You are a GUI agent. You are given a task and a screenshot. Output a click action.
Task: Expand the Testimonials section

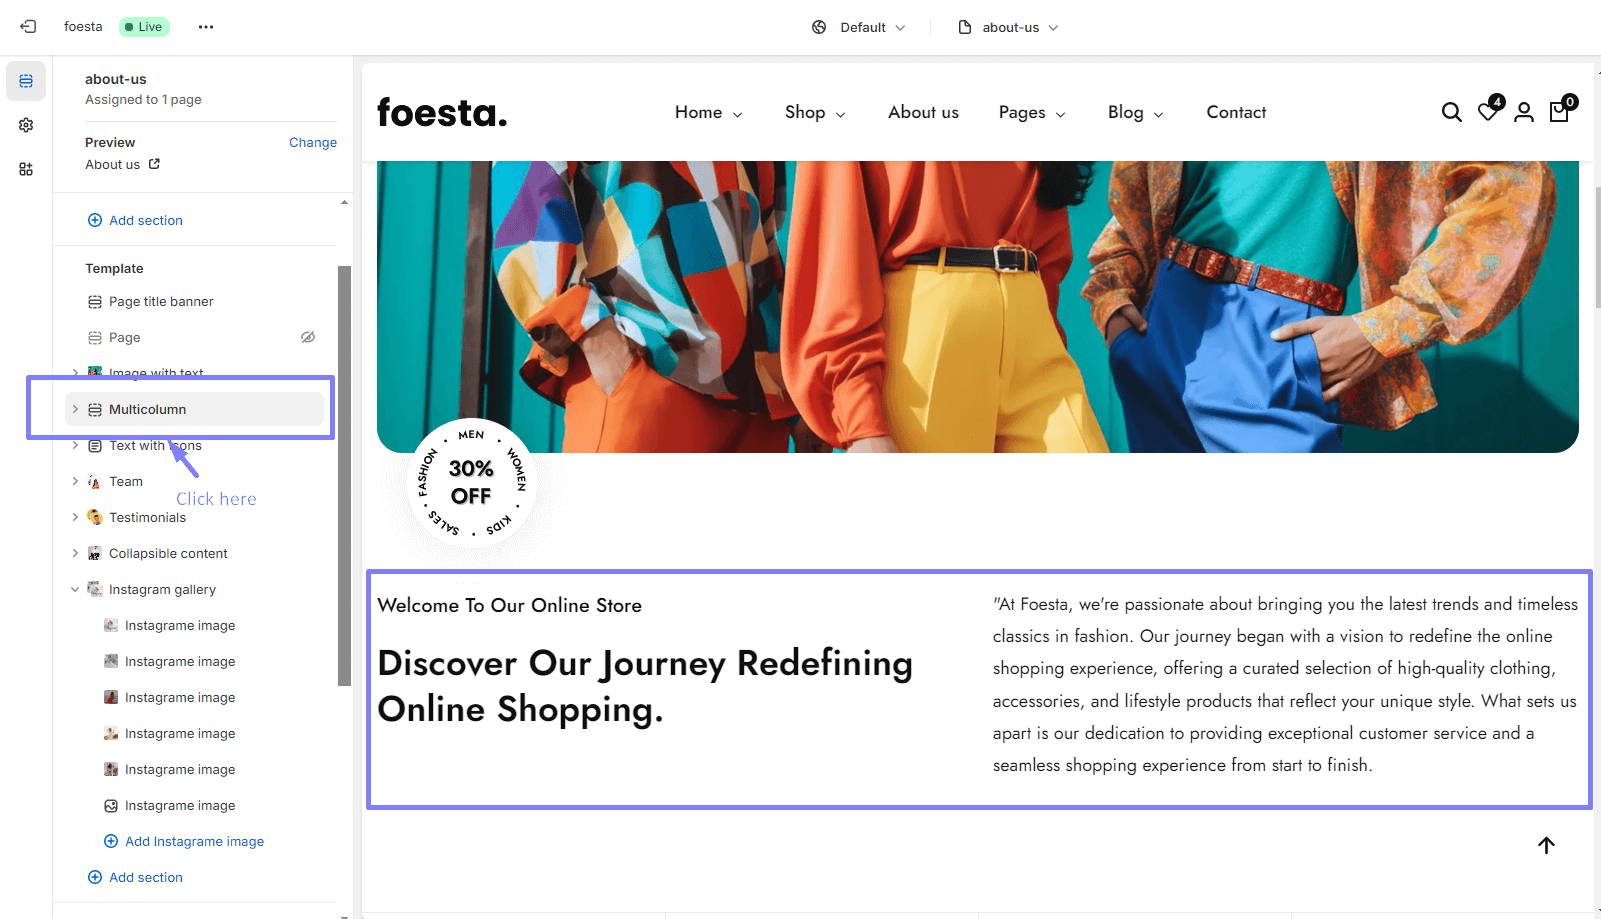(75, 517)
